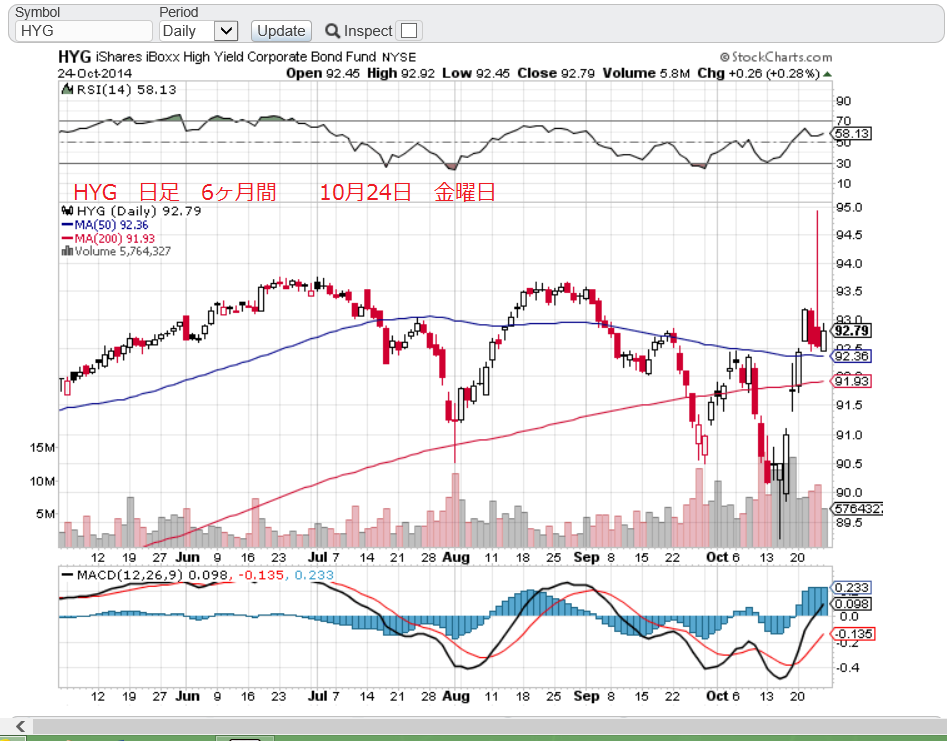Enable the Inspect checkbox
Viewport: 947px width, 741px height.
pyautogui.click(x=409, y=30)
